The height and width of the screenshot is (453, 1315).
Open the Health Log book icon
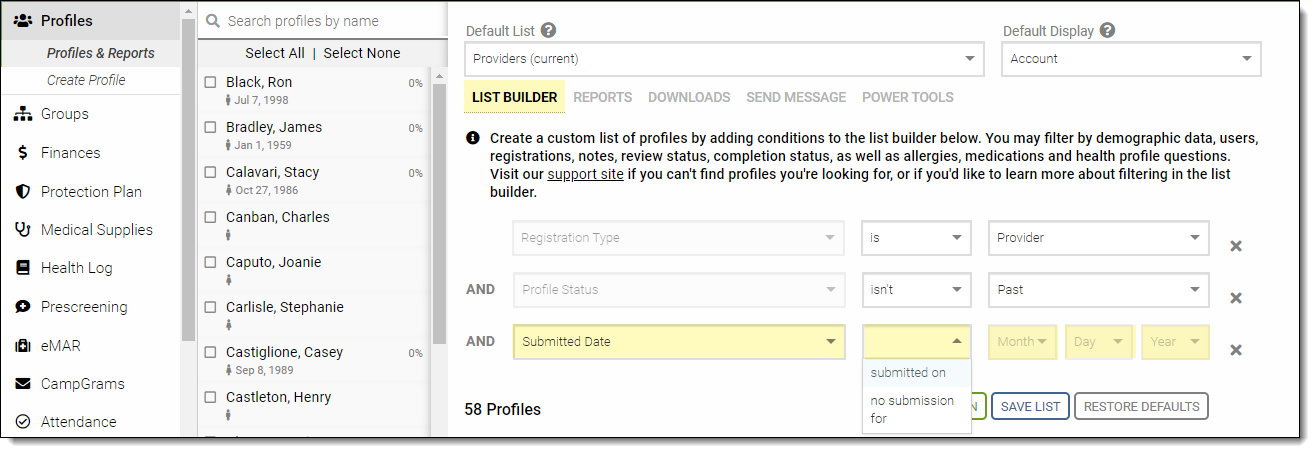click(x=22, y=268)
